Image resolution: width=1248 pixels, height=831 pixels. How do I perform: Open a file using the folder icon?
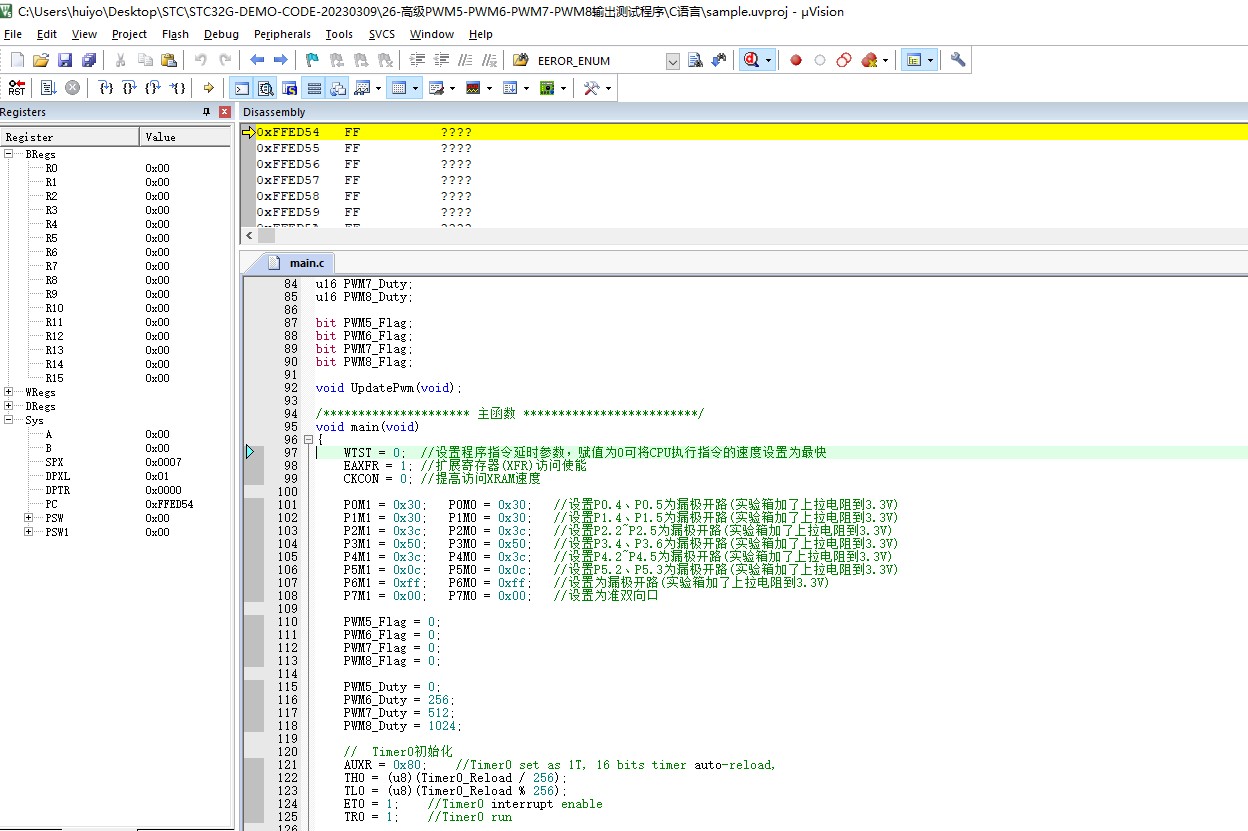click(41, 60)
